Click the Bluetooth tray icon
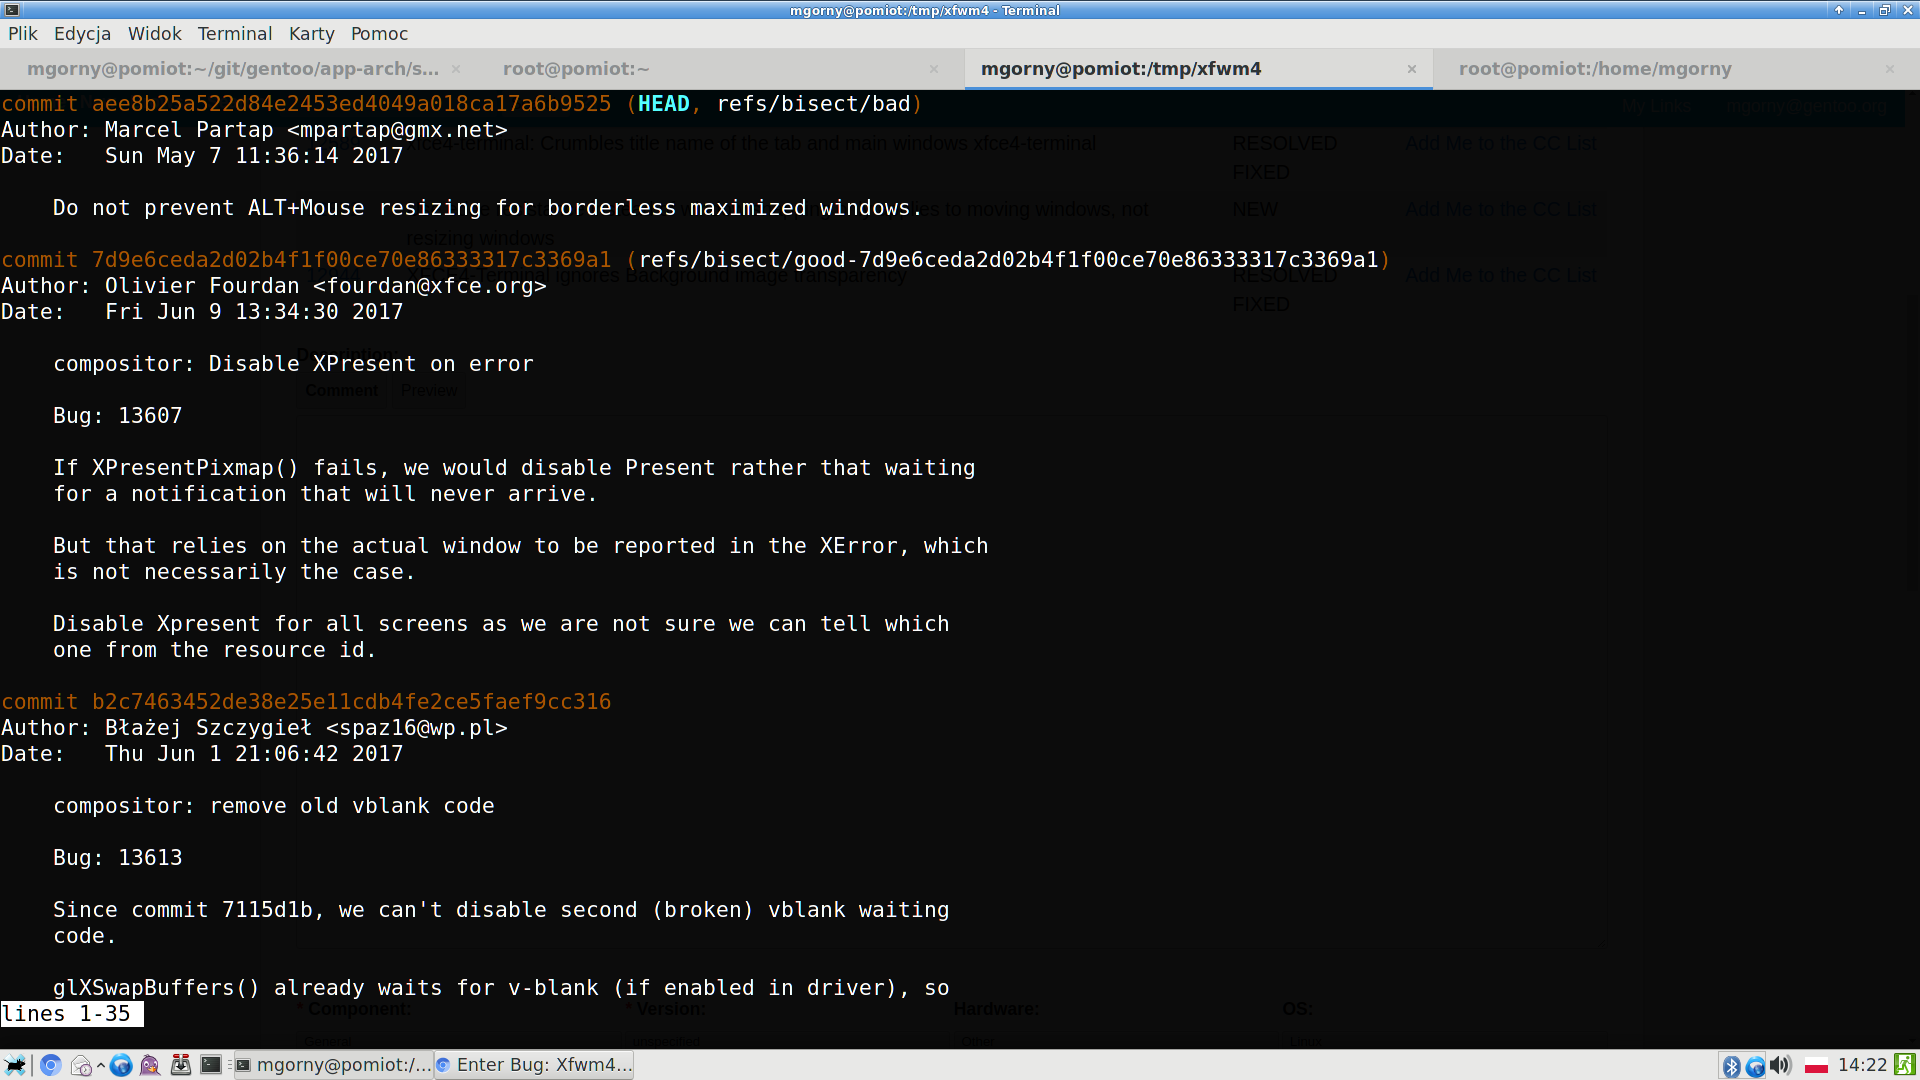 (x=1731, y=1066)
